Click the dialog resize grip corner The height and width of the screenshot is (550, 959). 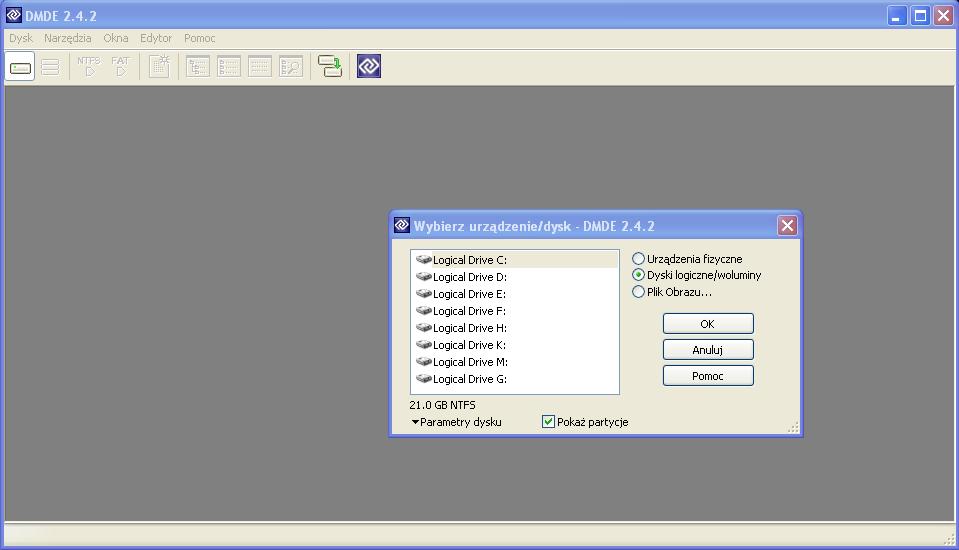(793, 428)
